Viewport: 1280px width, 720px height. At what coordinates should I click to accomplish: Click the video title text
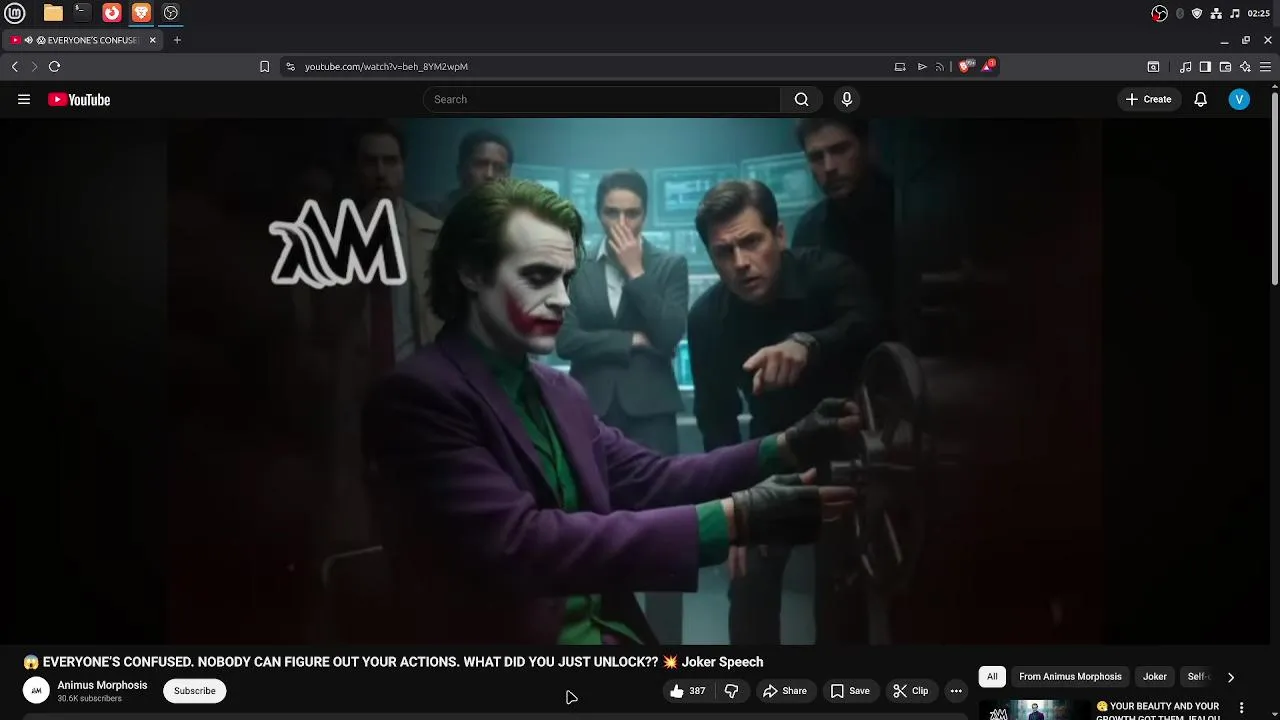click(393, 662)
